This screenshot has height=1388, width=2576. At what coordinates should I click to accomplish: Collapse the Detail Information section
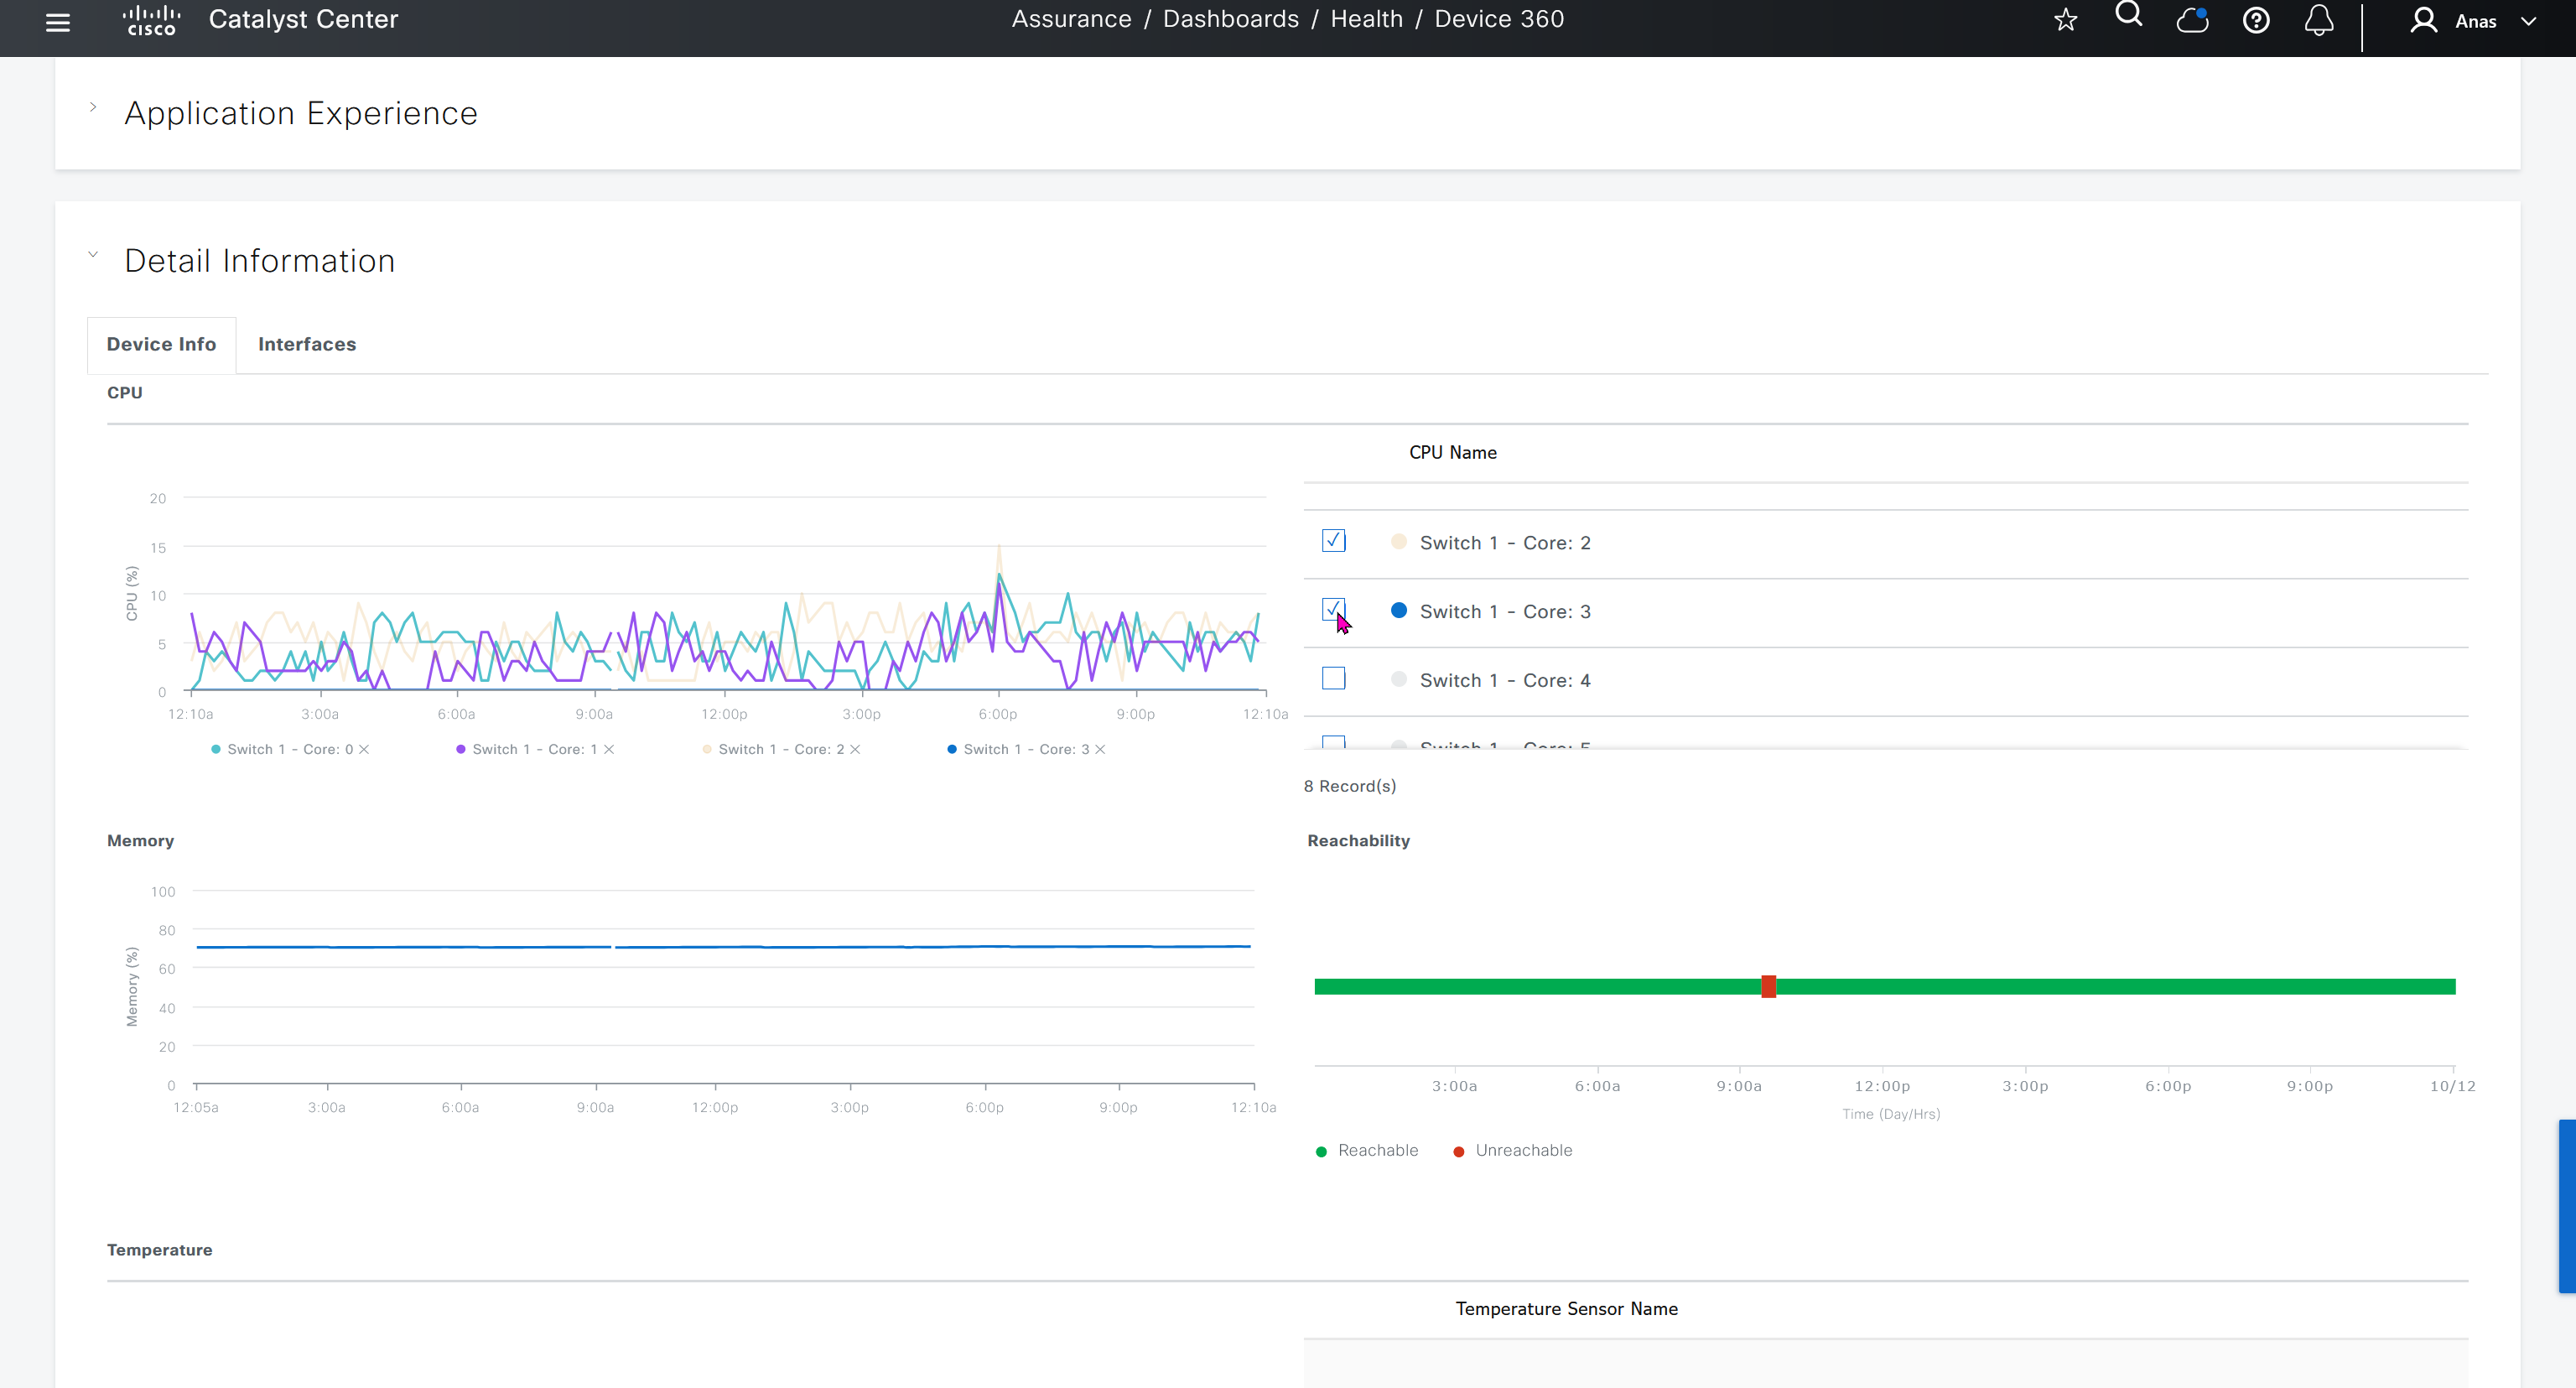pos(93,254)
